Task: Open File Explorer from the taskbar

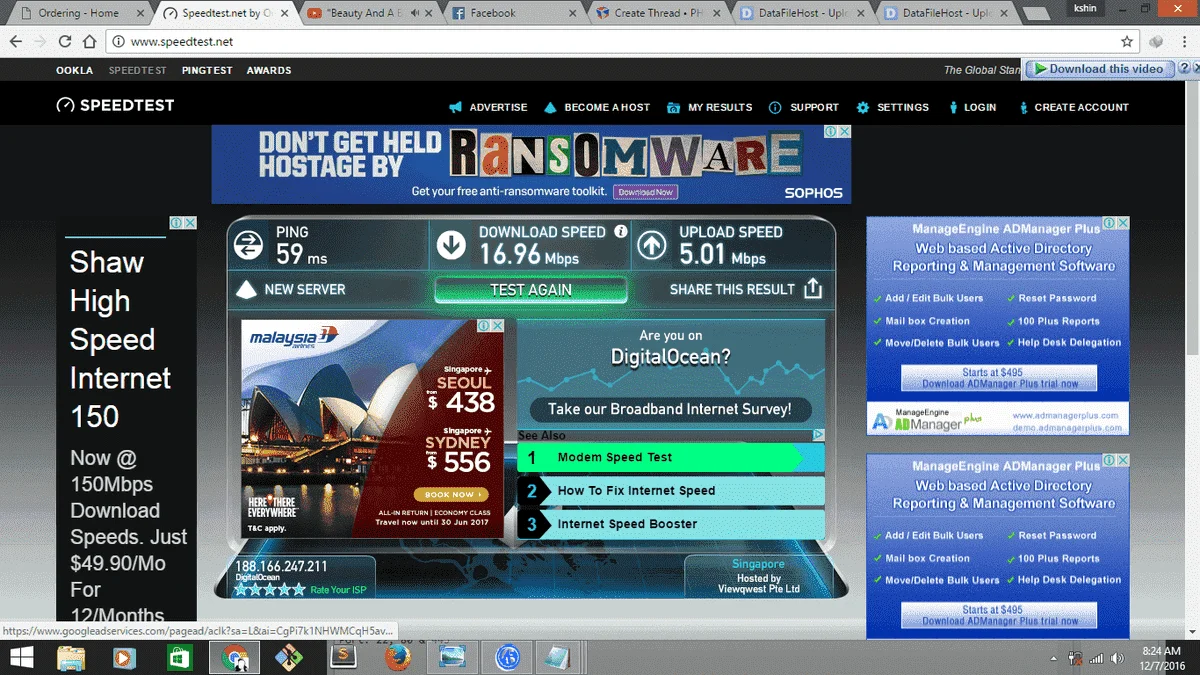Action: (x=71, y=658)
